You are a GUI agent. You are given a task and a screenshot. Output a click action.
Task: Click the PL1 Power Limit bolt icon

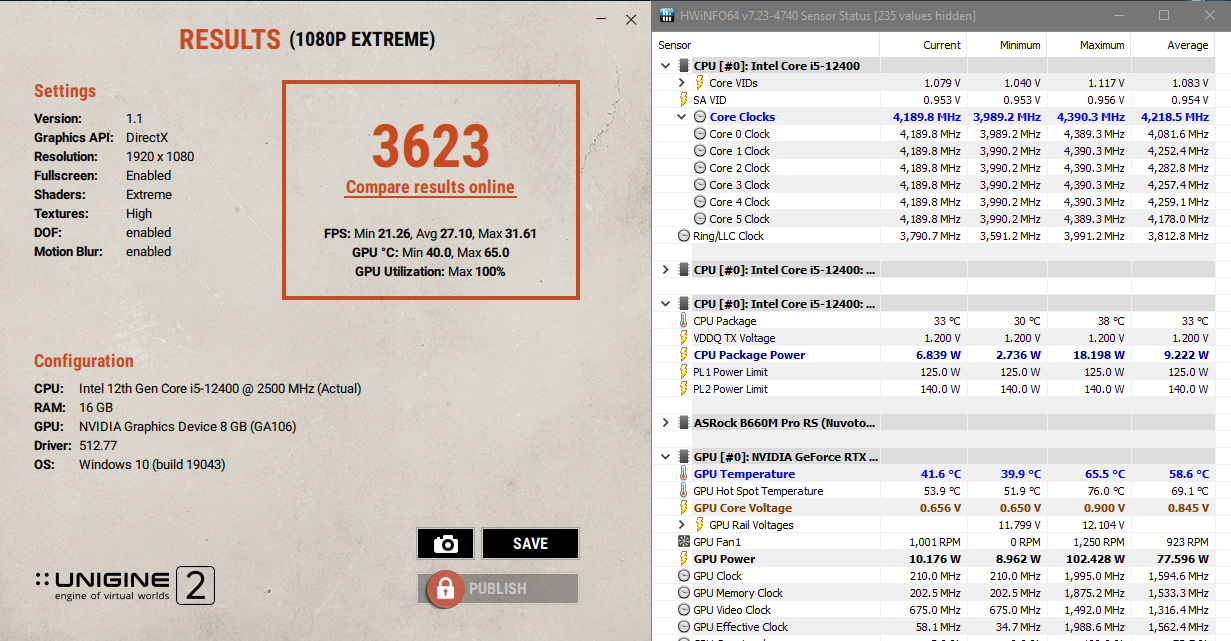point(683,372)
